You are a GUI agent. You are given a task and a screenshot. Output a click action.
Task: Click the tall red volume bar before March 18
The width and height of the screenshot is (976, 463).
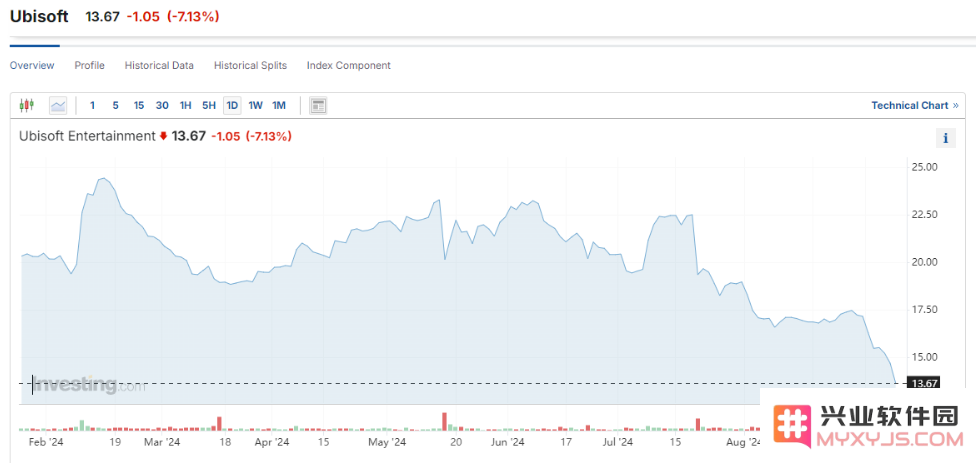[x=219, y=423]
